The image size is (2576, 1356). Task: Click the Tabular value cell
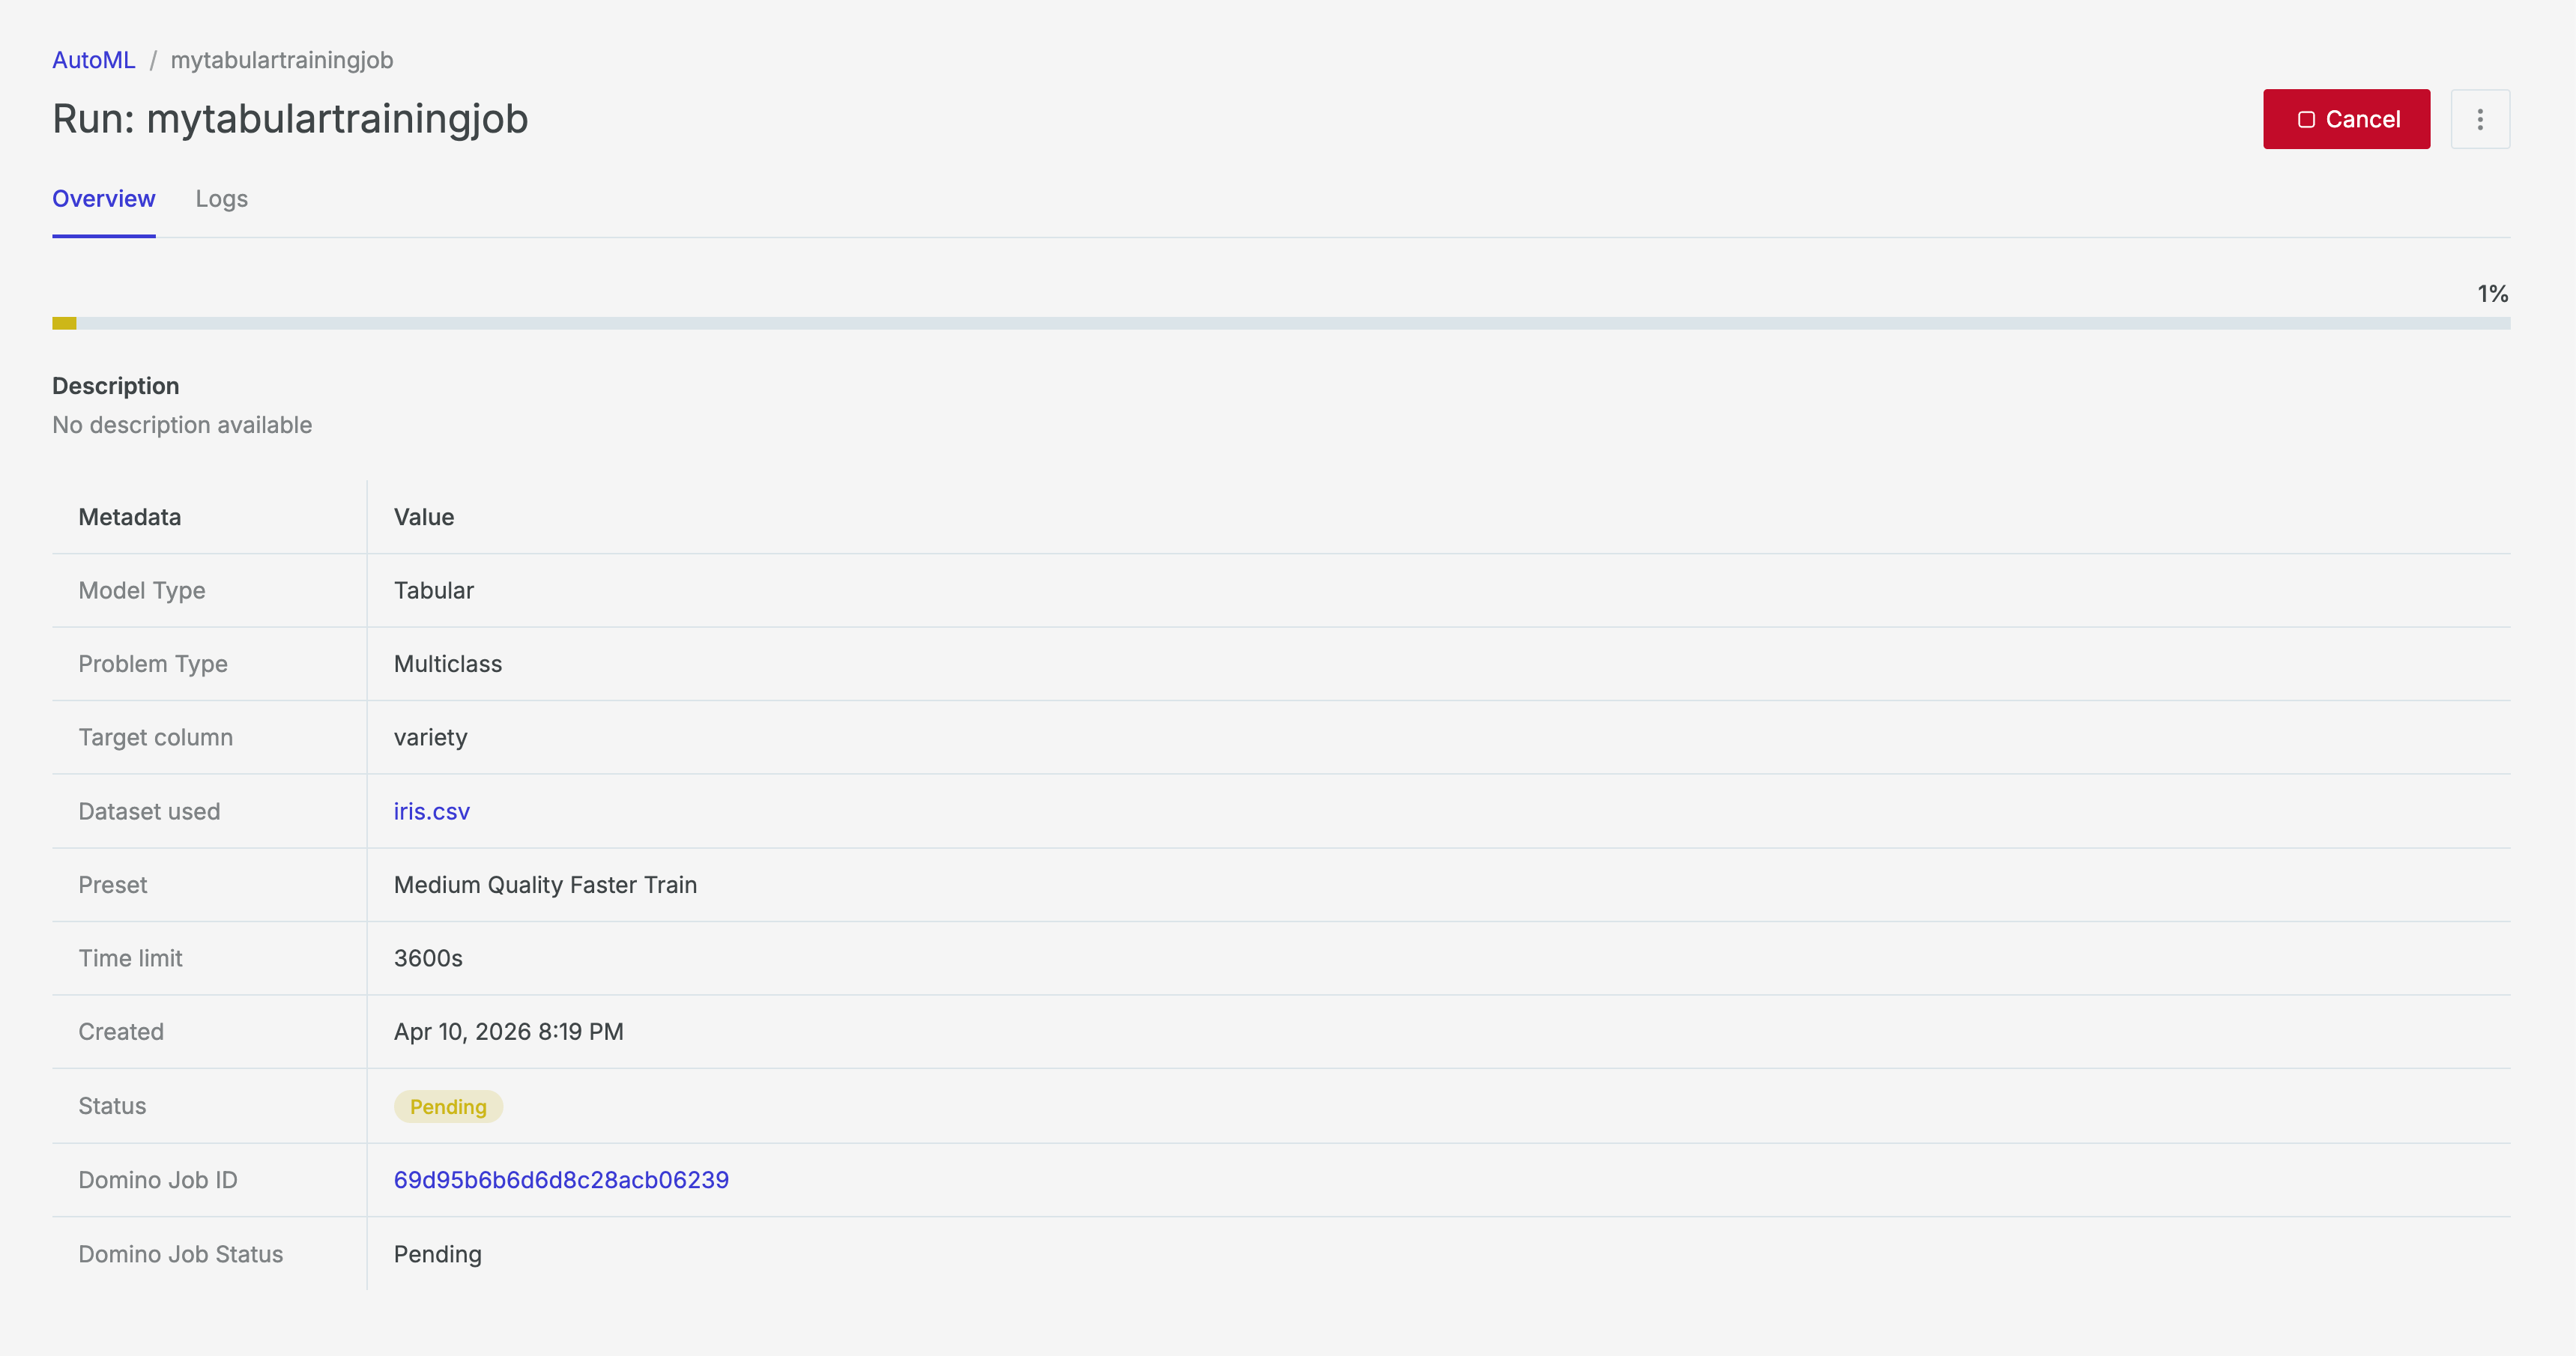coord(434,590)
